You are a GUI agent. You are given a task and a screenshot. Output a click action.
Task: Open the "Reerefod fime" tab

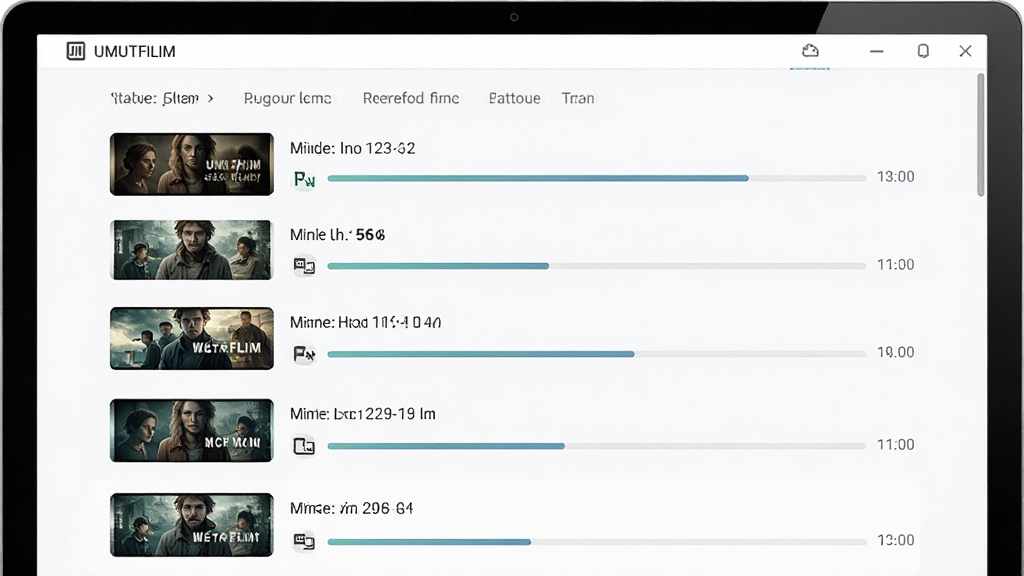tap(411, 98)
